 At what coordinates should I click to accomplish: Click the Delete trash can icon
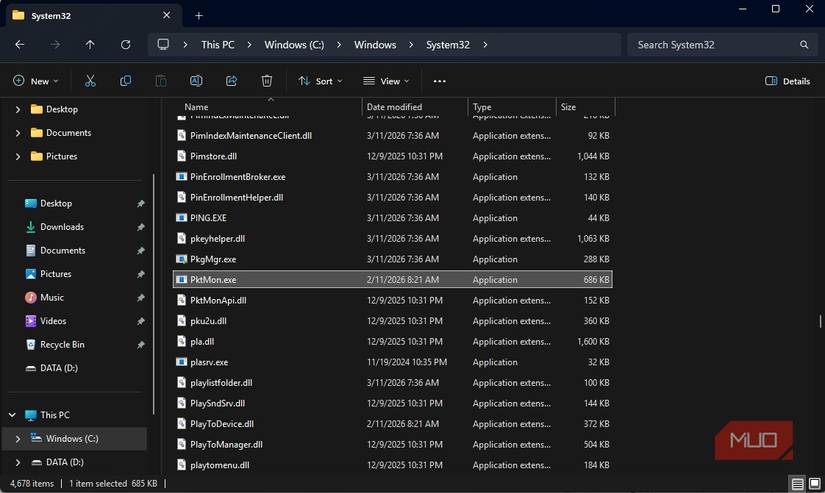tap(267, 81)
